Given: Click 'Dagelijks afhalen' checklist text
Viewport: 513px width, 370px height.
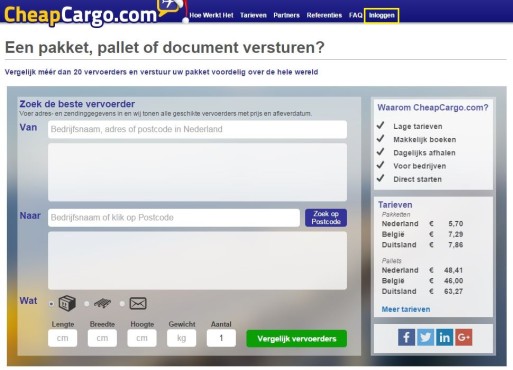Looking at the screenshot, I should (424, 153).
